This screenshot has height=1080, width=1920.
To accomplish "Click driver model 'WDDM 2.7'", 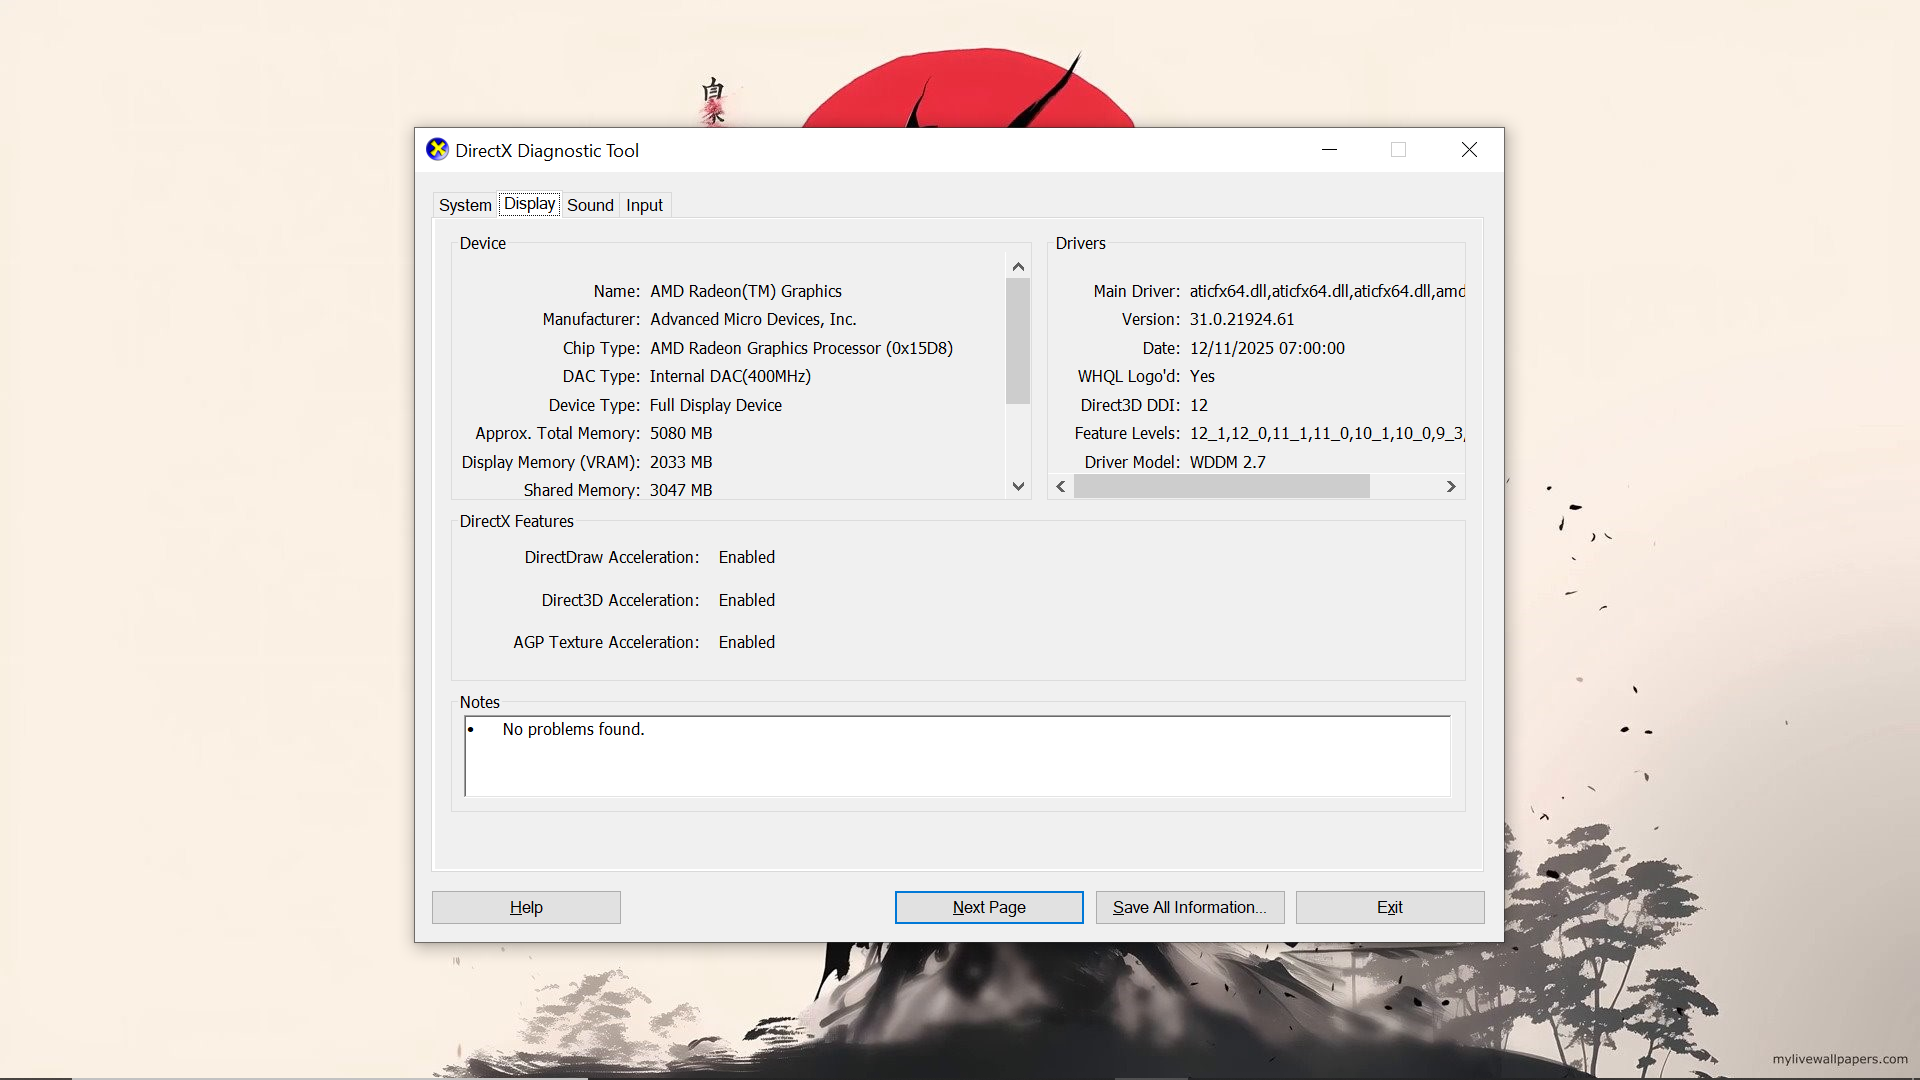I will pos(1227,462).
